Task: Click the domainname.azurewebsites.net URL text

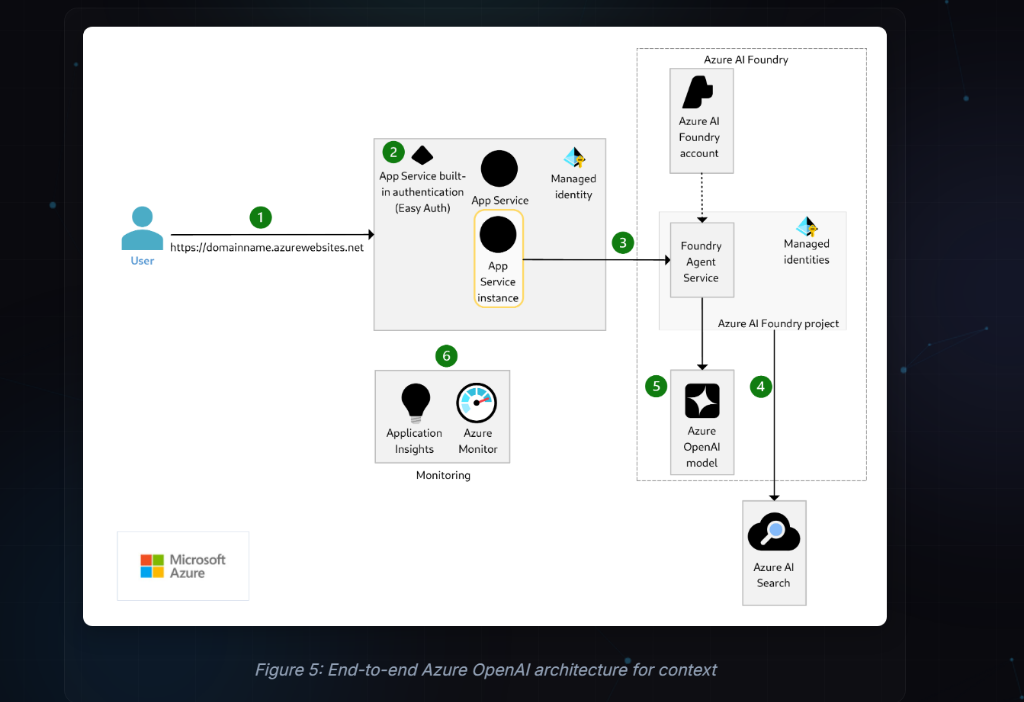Action: point(271,247)
